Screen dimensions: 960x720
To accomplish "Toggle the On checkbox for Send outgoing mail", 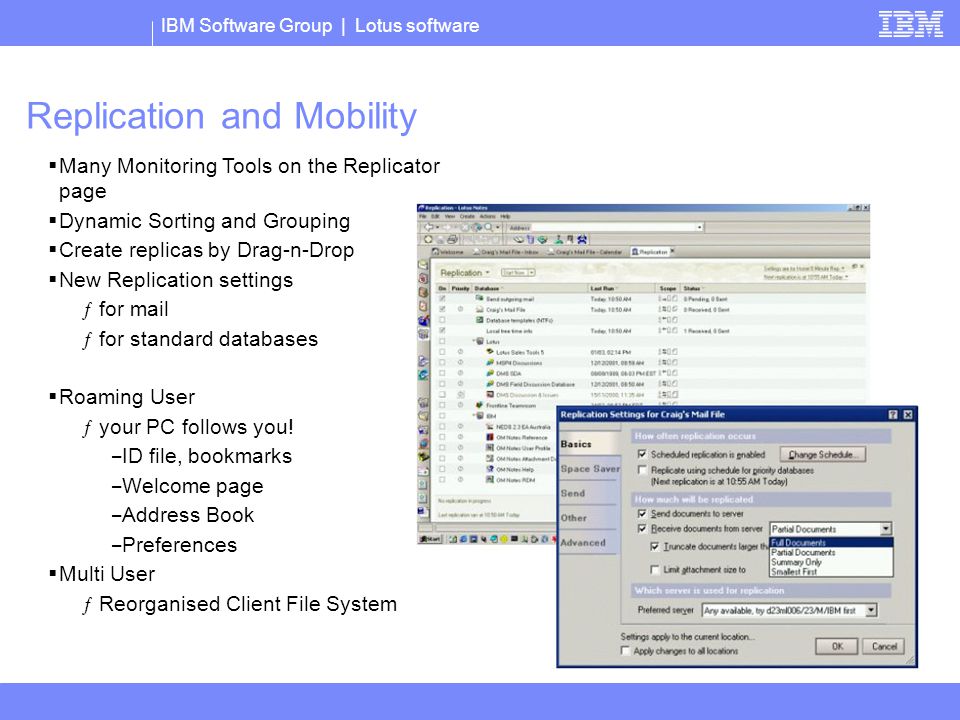I will [x=442, y=299].
